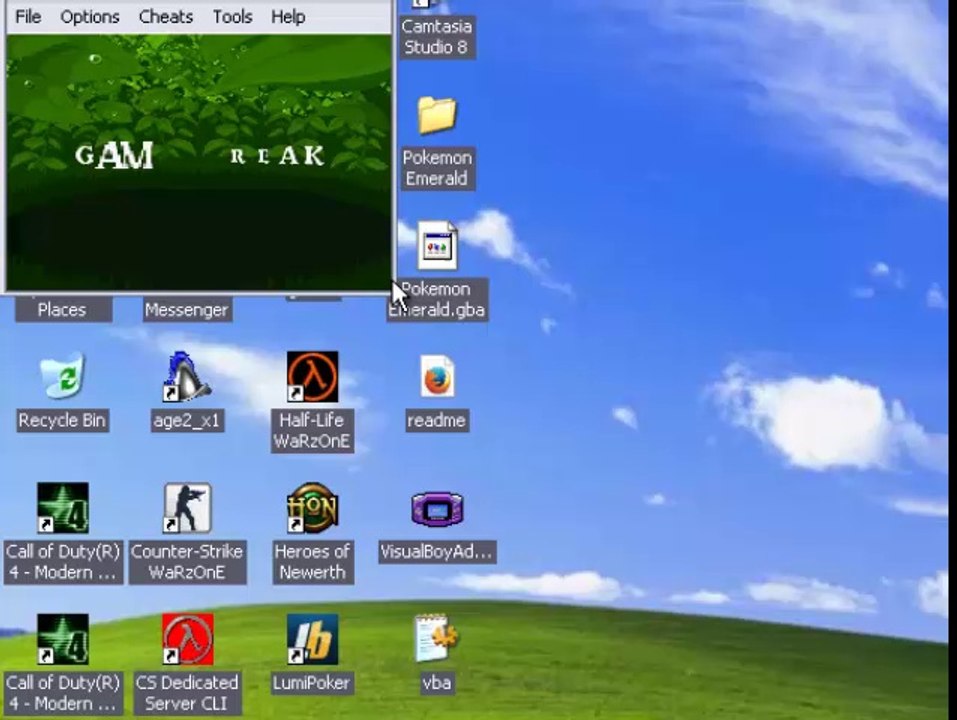Image resolution: width=957 pixels, height=720 pixels.
Task: Select the vba settings file icon
Action: (x=436, y=638)
